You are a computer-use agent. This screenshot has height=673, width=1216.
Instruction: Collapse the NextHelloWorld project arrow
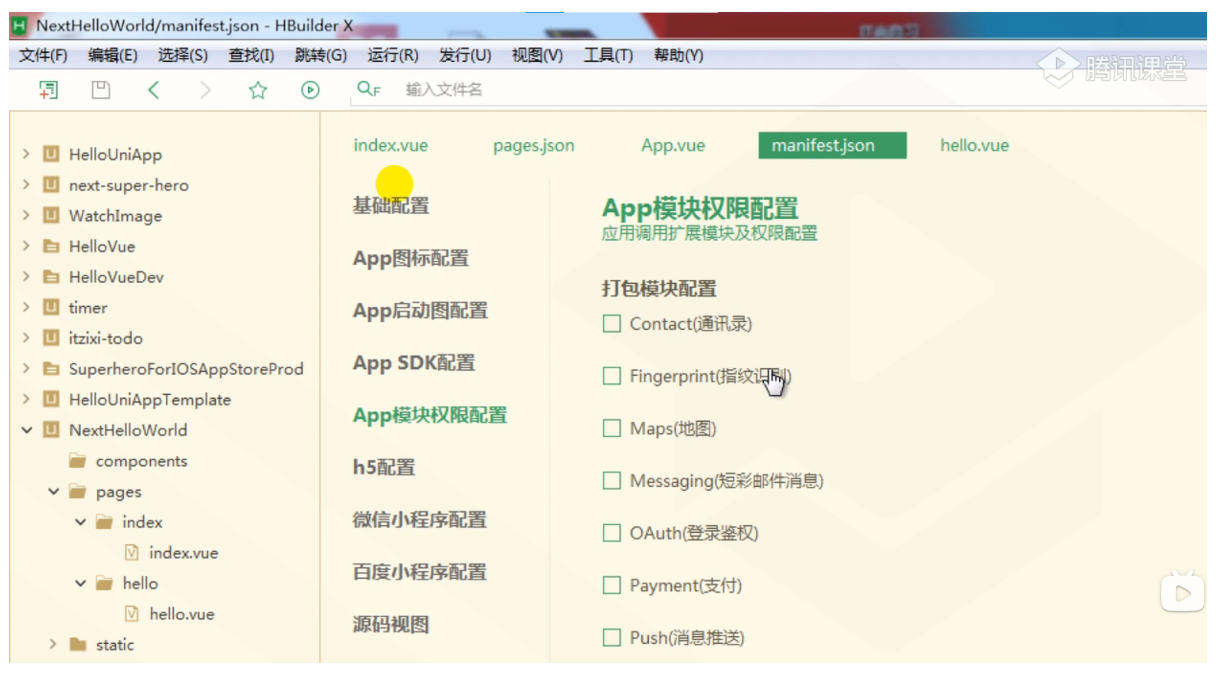[26, 430]
